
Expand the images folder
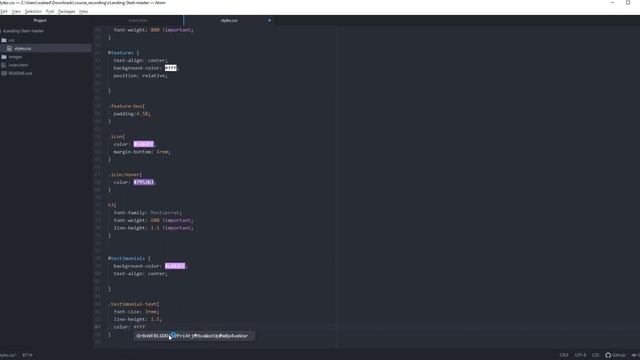pos(15,57)
